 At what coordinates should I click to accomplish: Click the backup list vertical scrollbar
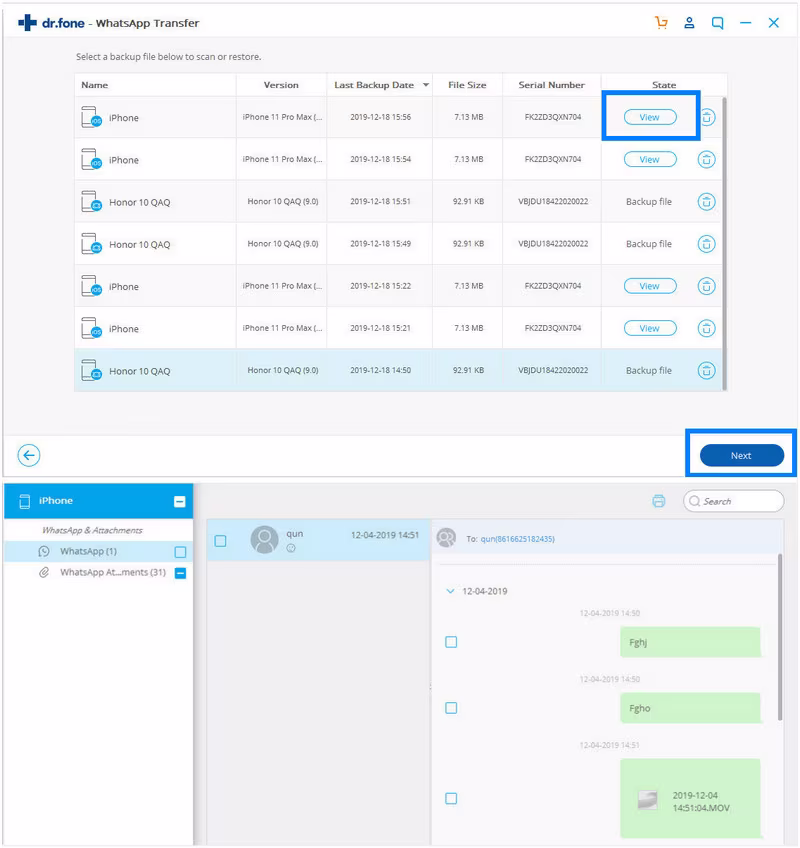pyautogui.click(x=725, y=243)
